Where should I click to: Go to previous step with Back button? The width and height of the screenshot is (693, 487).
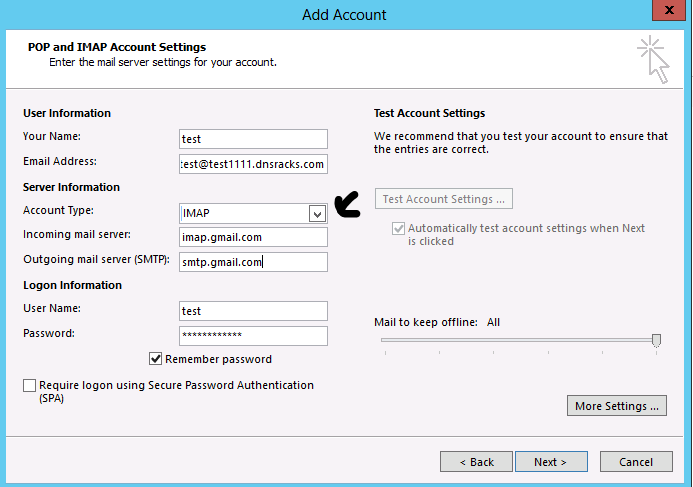476,462
